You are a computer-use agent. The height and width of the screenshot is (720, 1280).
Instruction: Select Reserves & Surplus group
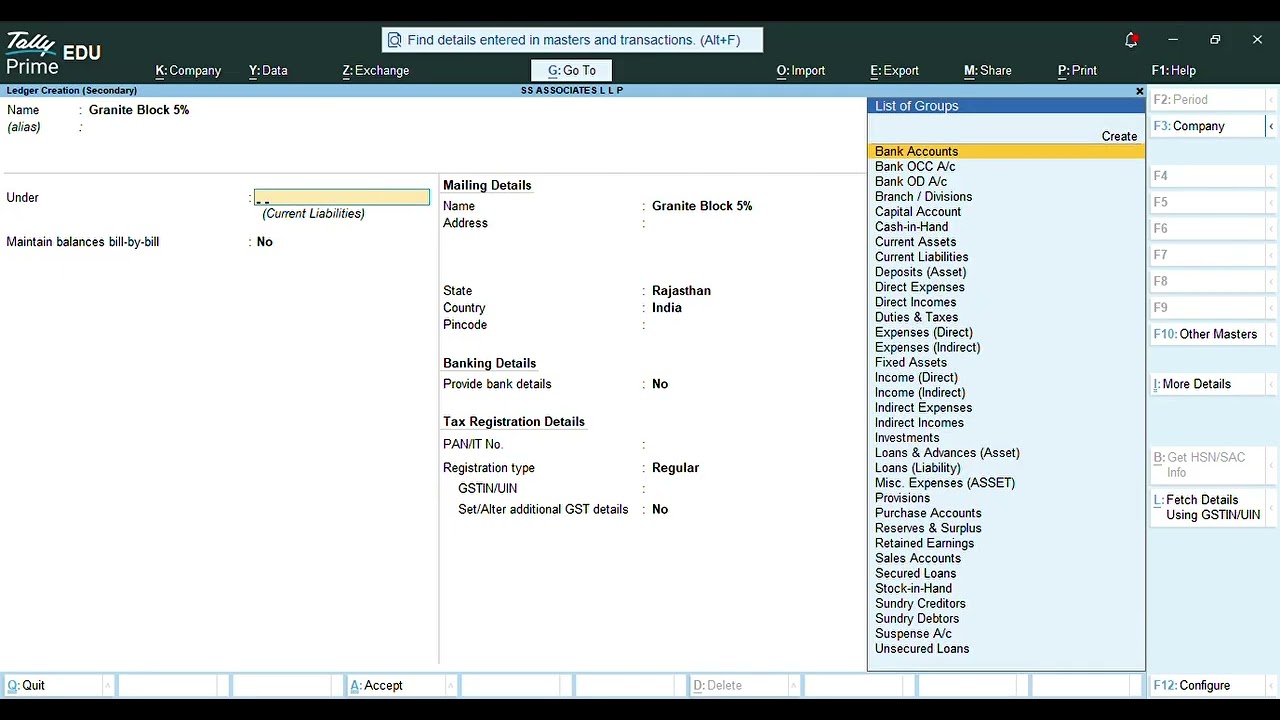(1006, 528)
